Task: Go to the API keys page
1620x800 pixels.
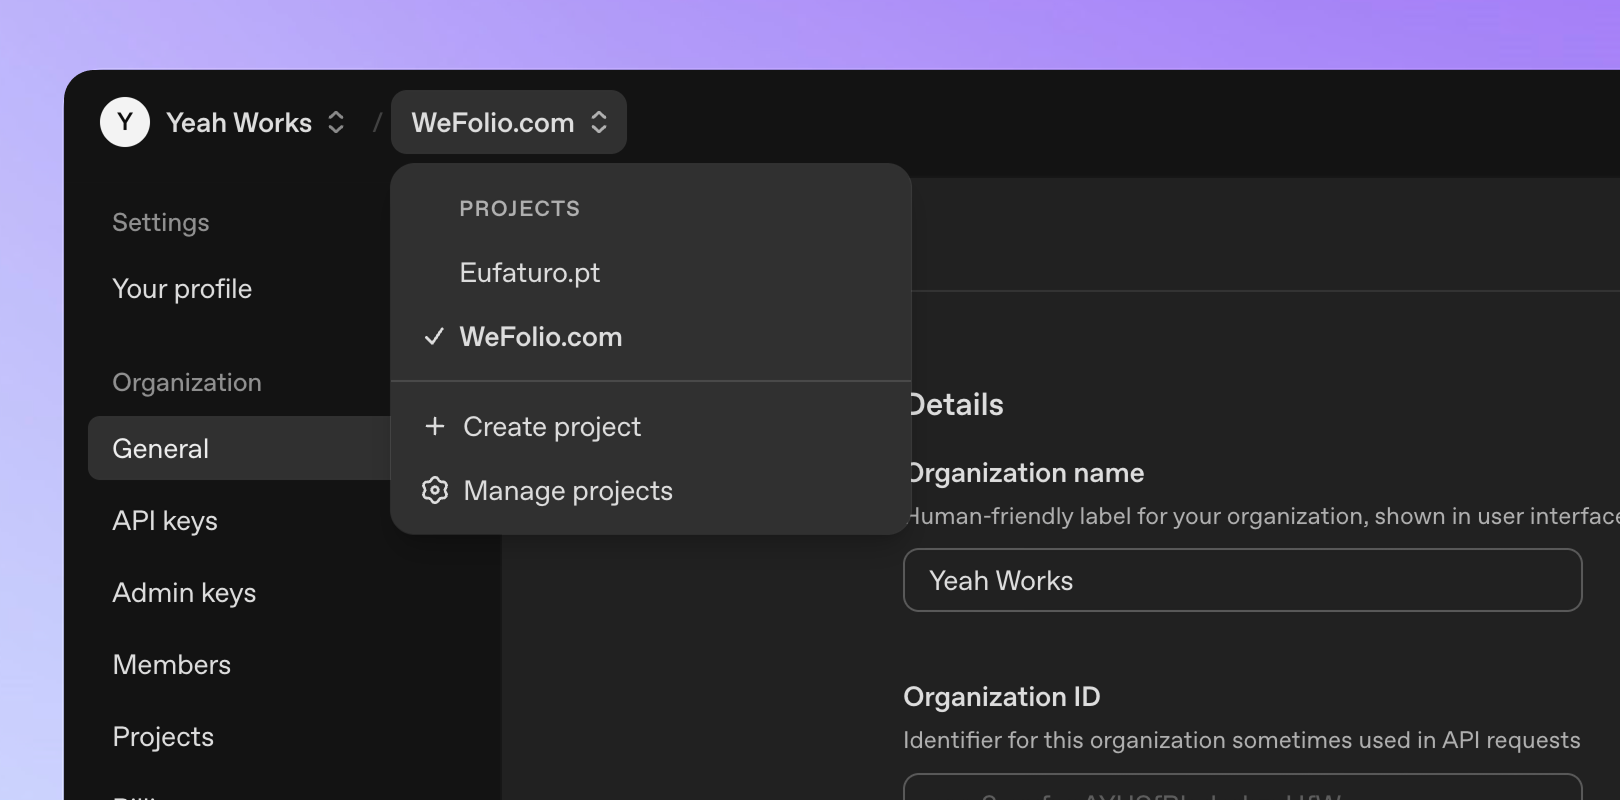Action: (x=165, y=521)
